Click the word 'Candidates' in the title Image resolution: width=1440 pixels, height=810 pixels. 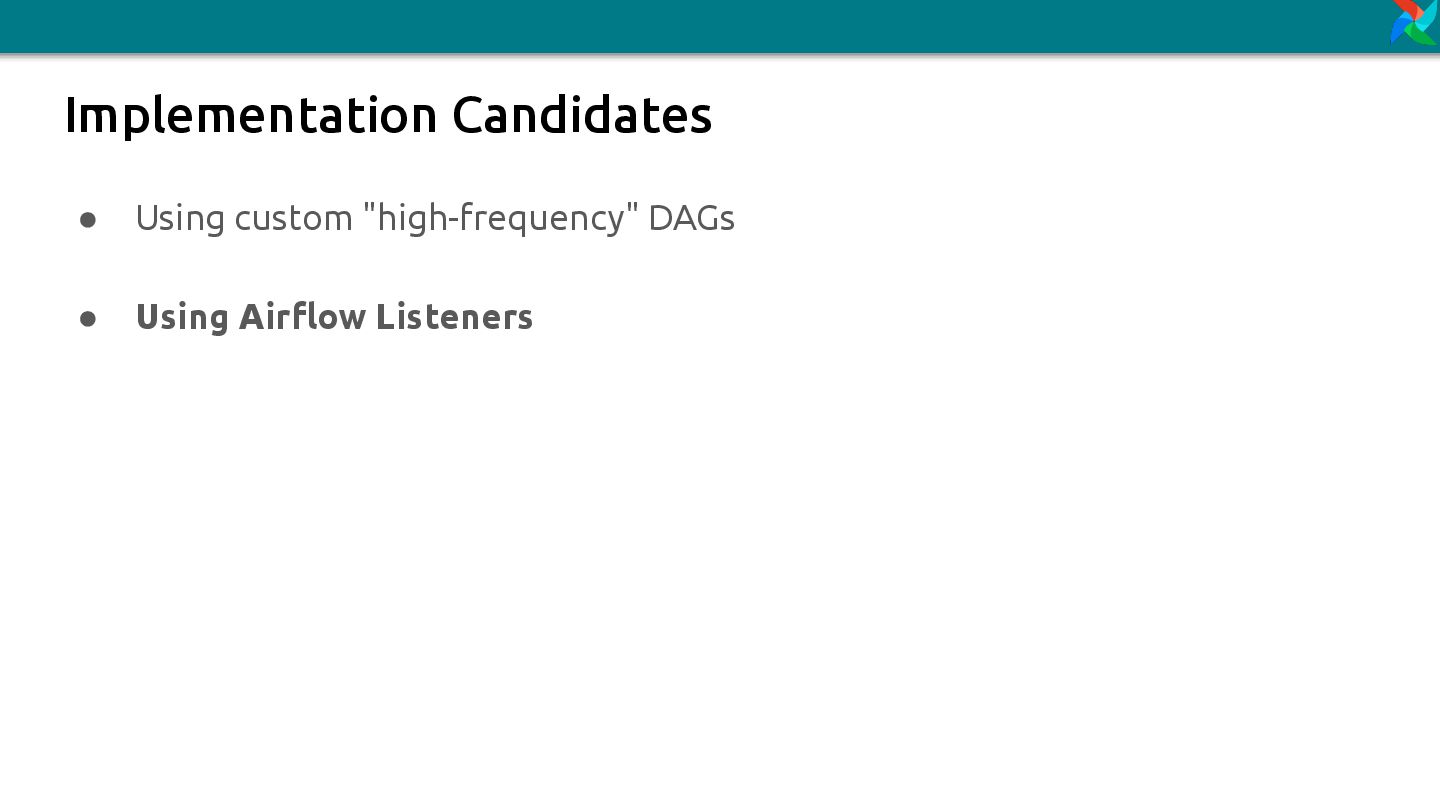click(582, 114)
